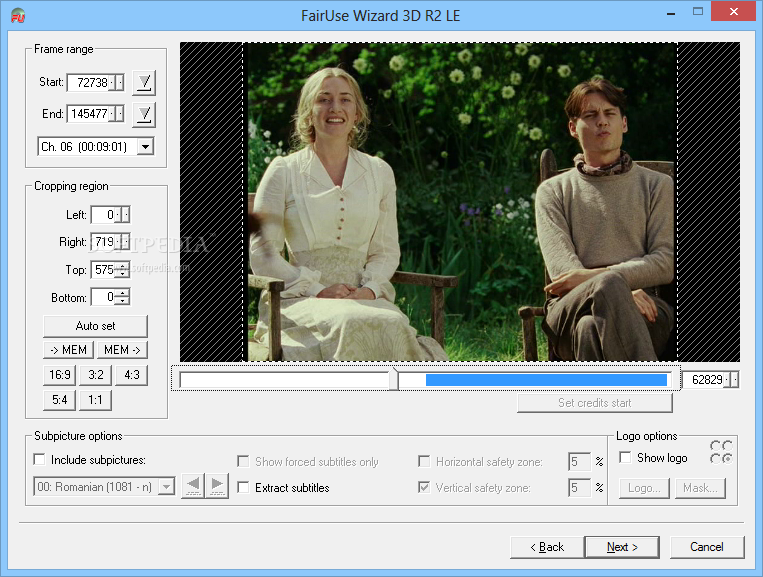Click the FairUse Wizard app icon in title bar
This screenshot has height=577, width=763.
pos(18,16)
